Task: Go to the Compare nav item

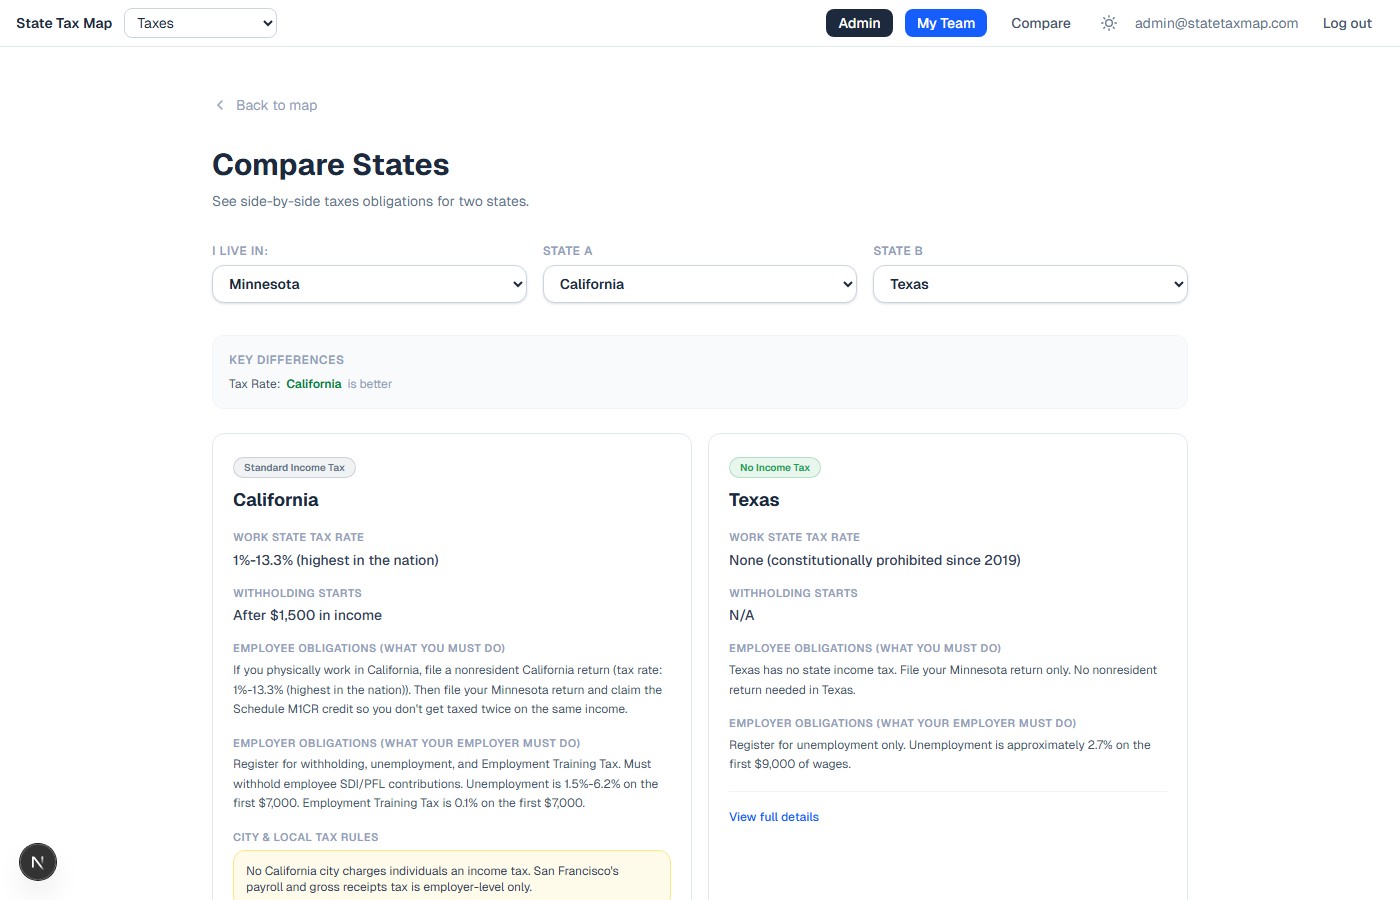Action: pyautogui.click(x=1040, y=23)
